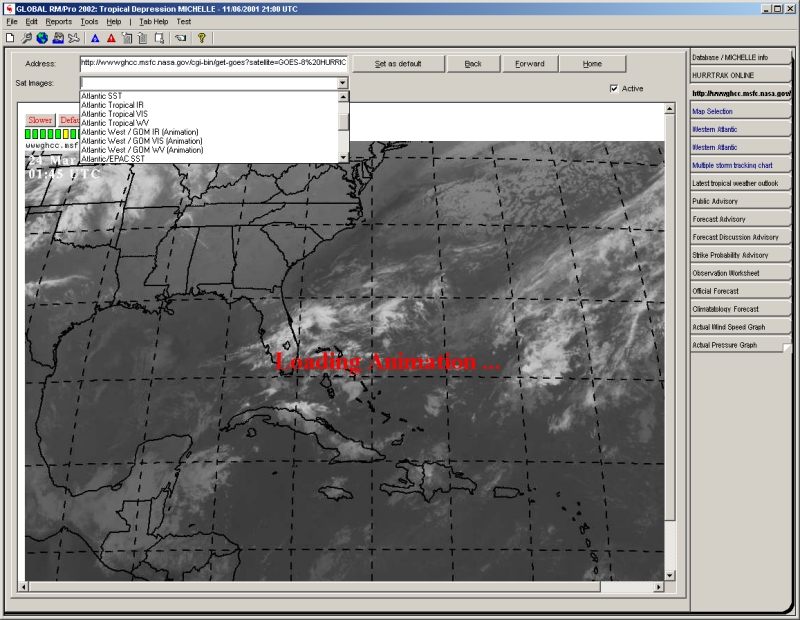
Task: Switch to Map Selection tab
Action: coord(740,111)
